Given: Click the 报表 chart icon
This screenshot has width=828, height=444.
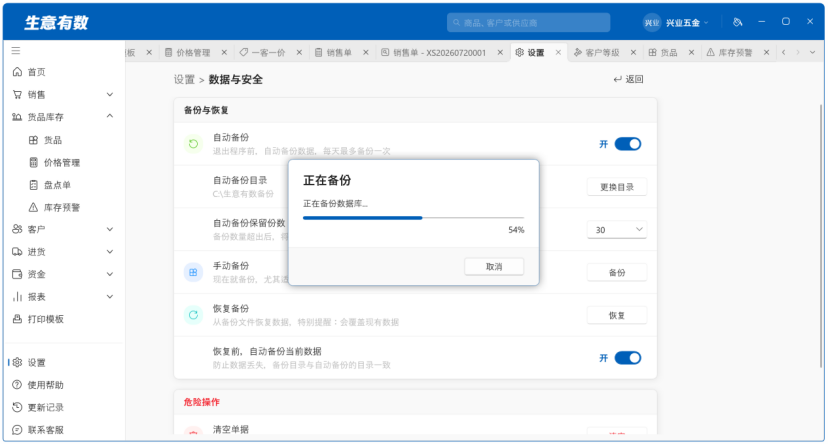Looking at the screenshot, I should coord(17,297).
